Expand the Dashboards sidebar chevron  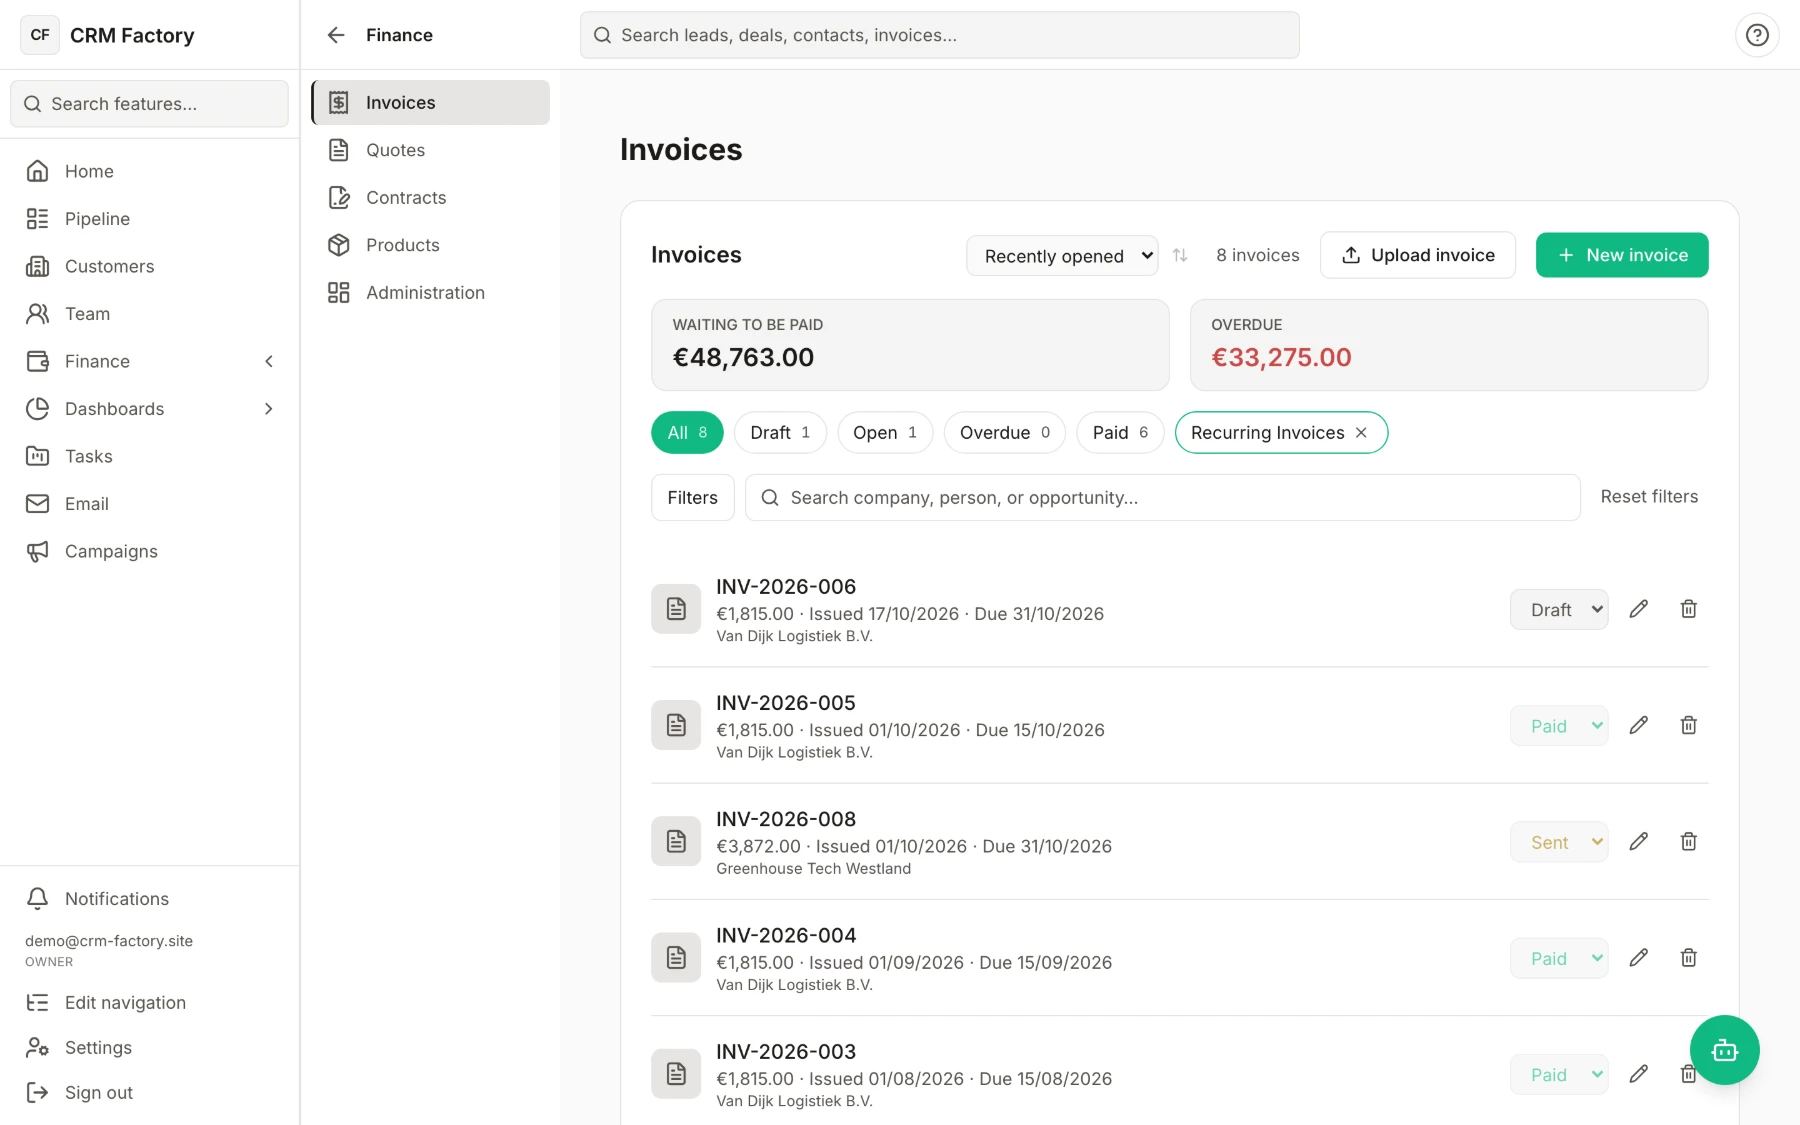(x=269, y=409)
